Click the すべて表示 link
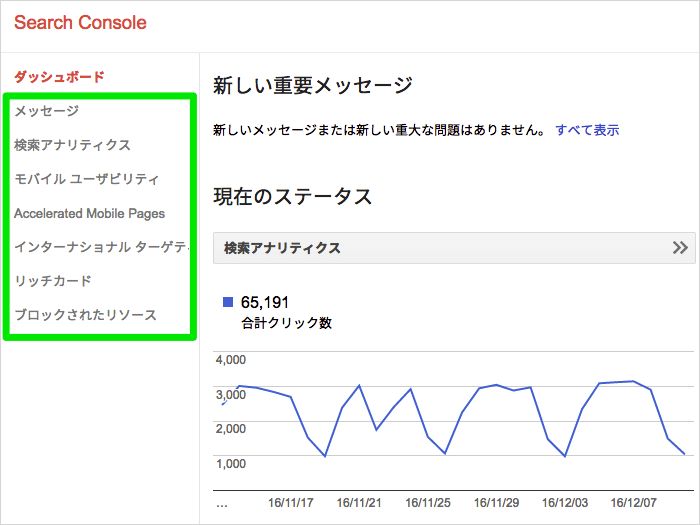The width and height of the screenshot is (700, 525). click(x=588, y=130)
